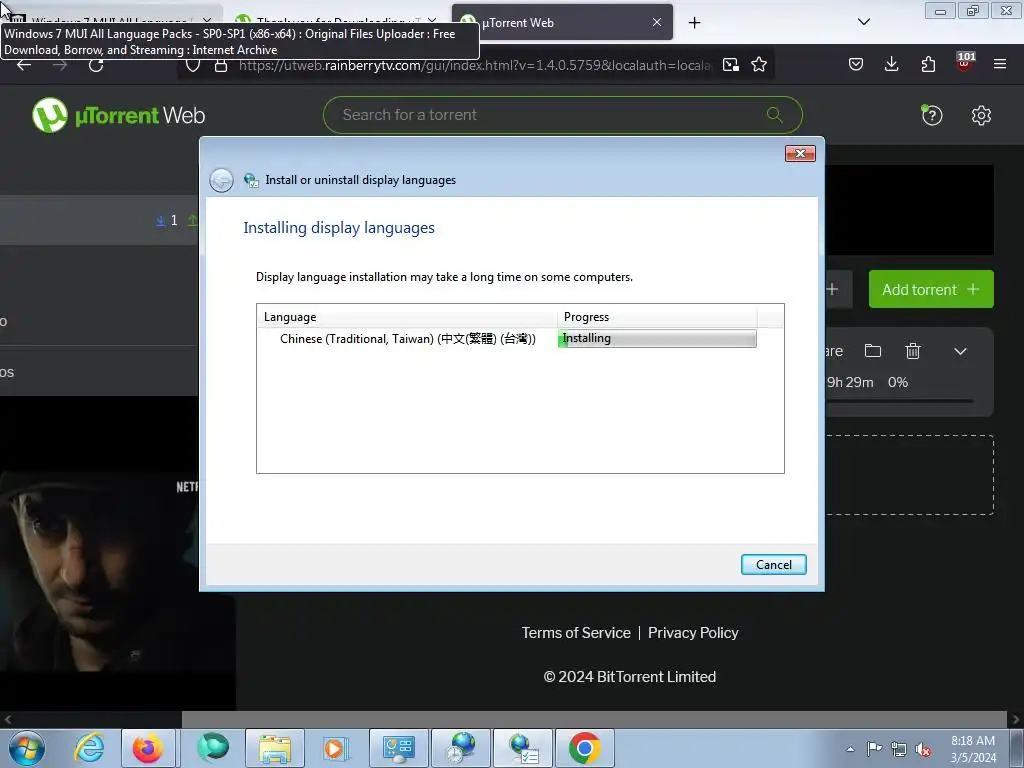Click the horizontal page scrollbar
This screenshot has width=1024, height=768.
[594, 720]
